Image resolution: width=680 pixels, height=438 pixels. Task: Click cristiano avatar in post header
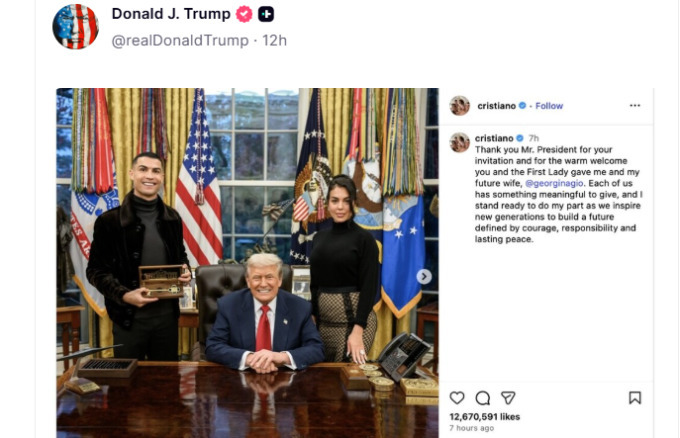(x=460, y=105)
